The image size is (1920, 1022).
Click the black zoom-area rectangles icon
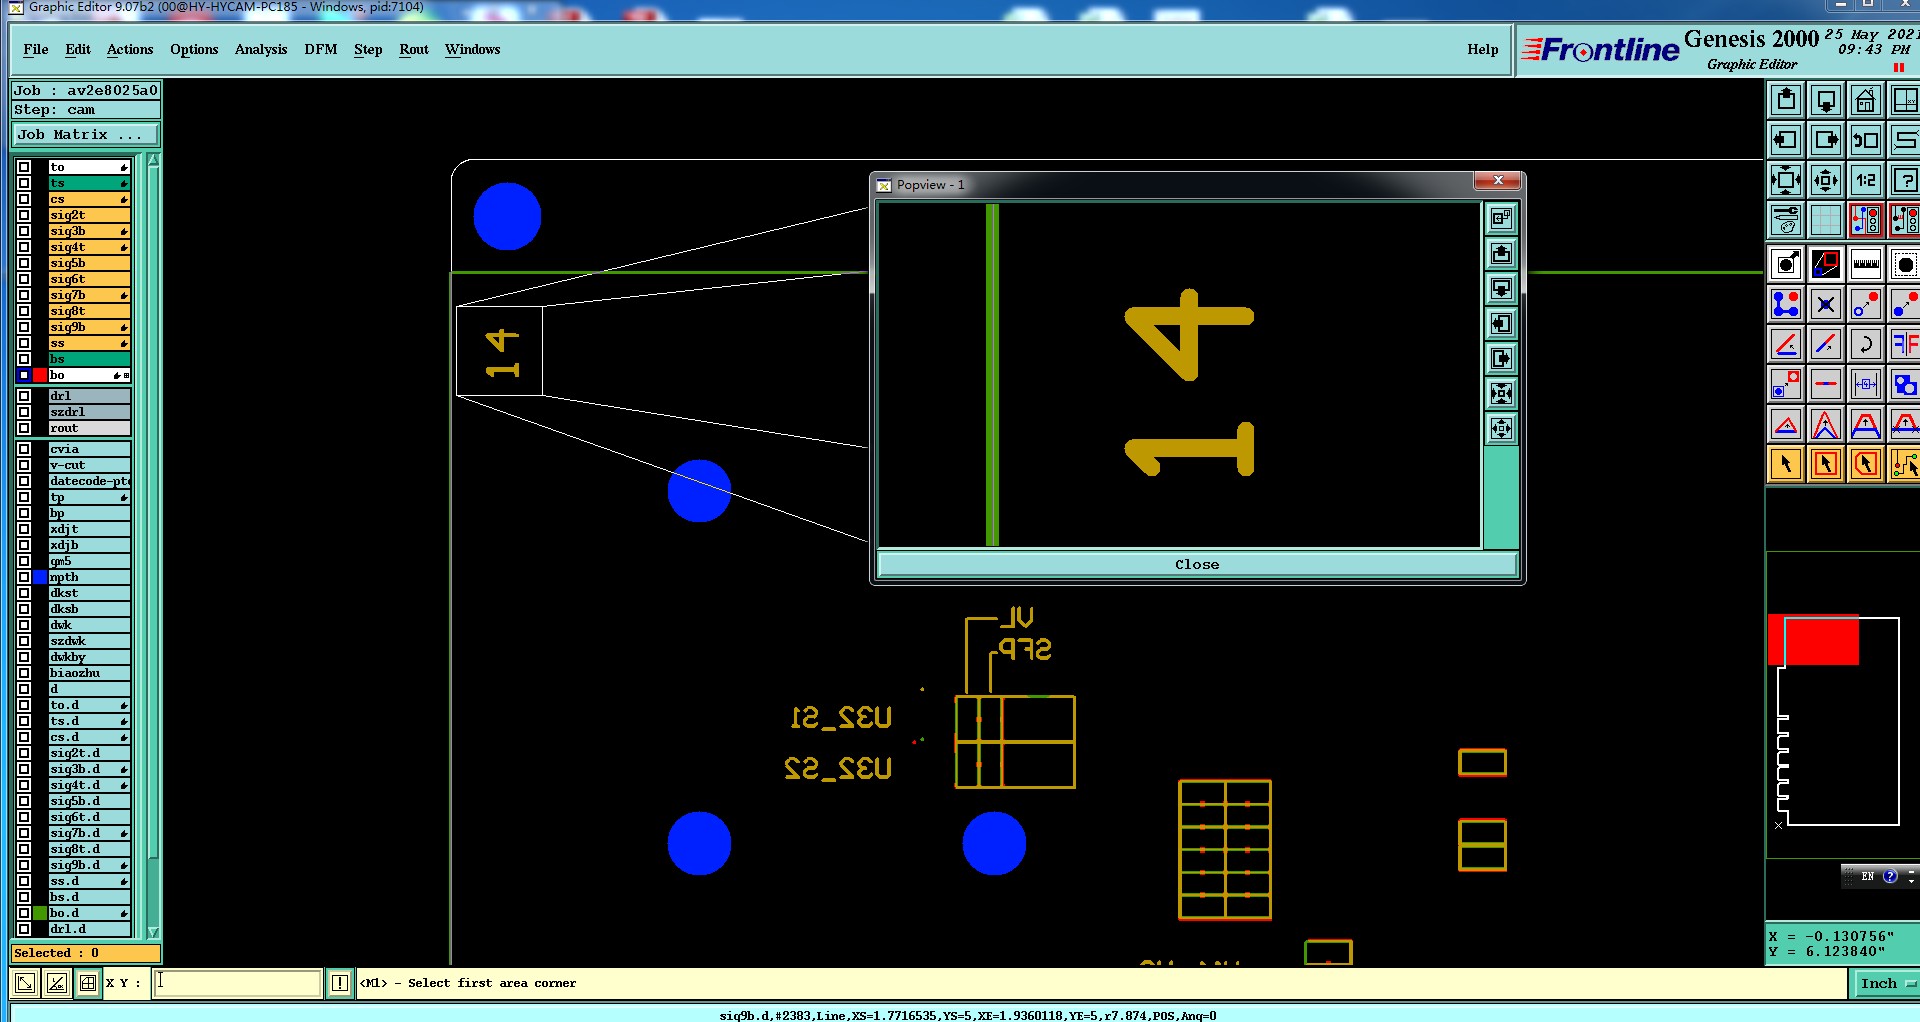click(x=1826, y=264)
